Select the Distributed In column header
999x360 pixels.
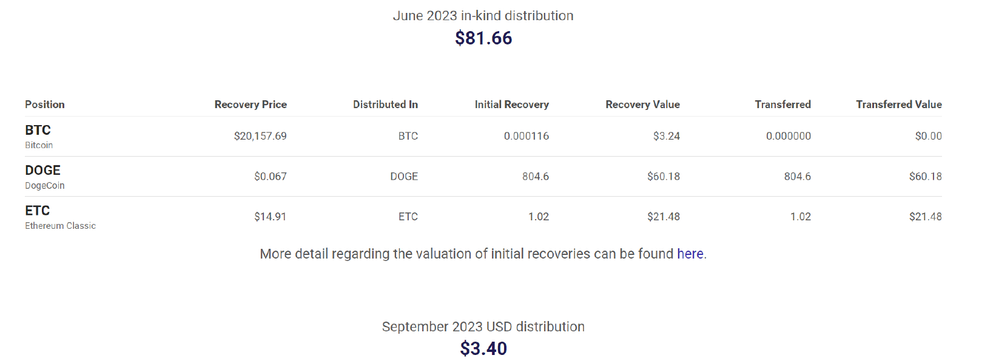tap(385, 104)
